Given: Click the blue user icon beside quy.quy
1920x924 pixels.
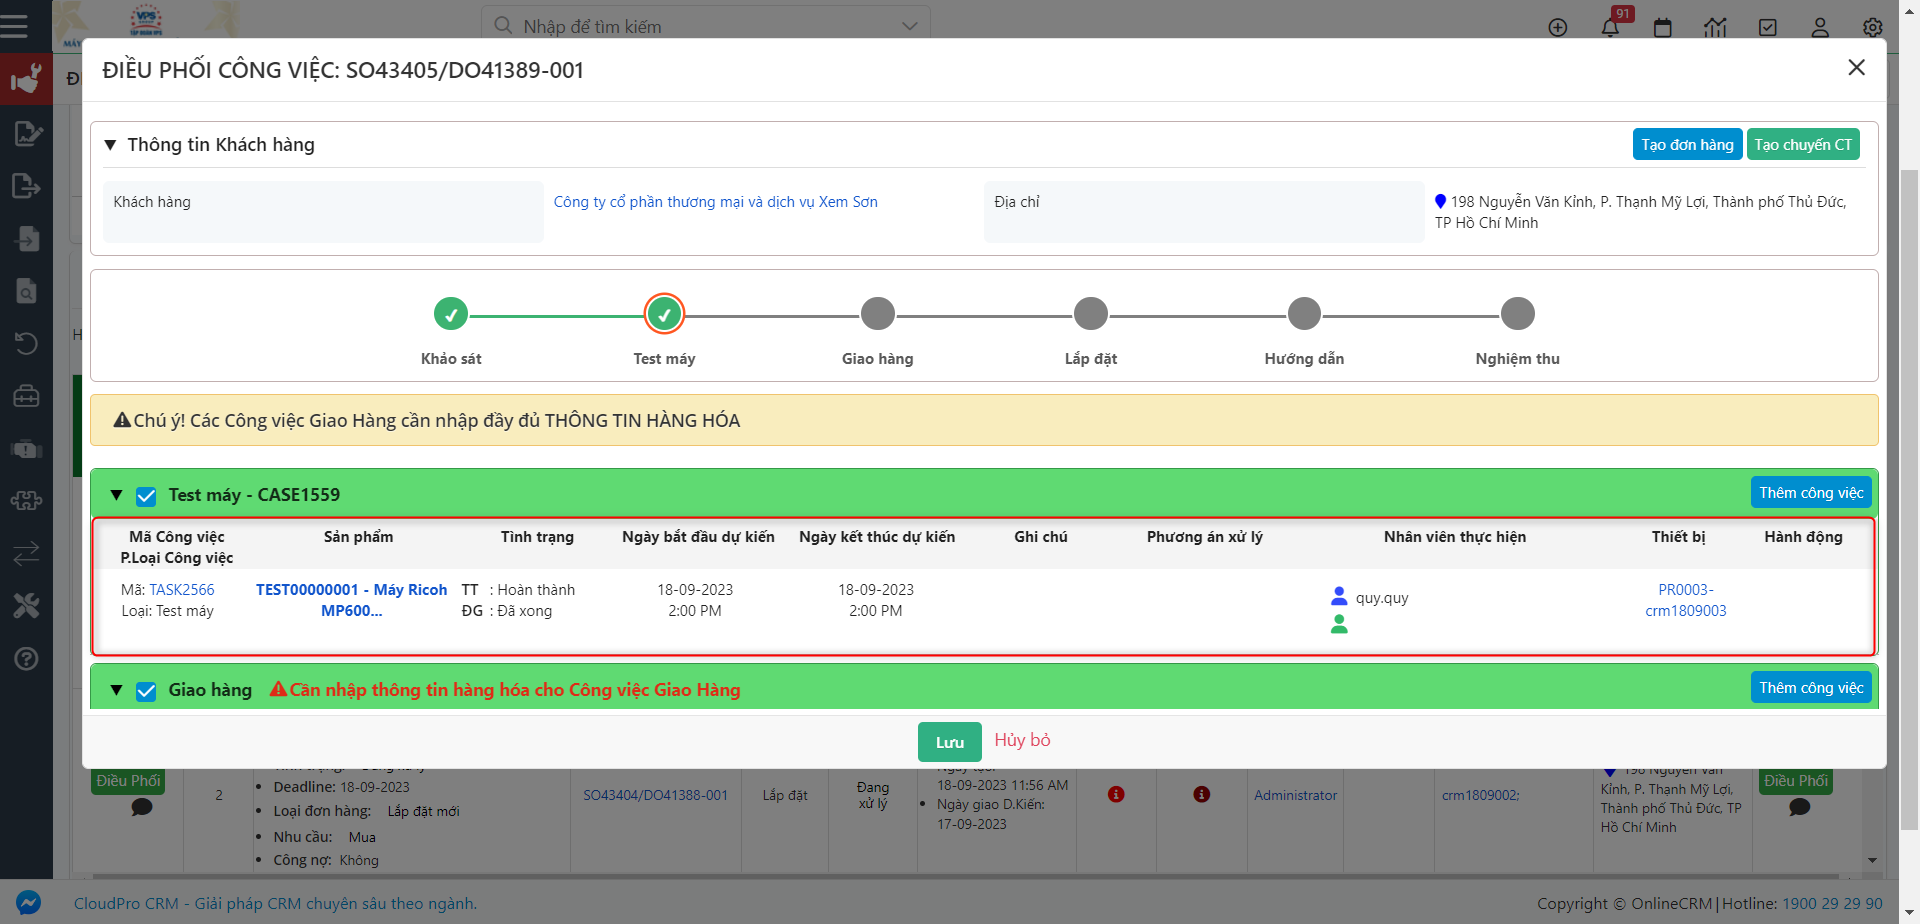Looking at the screenshot, I should (x=1339, y=597).
